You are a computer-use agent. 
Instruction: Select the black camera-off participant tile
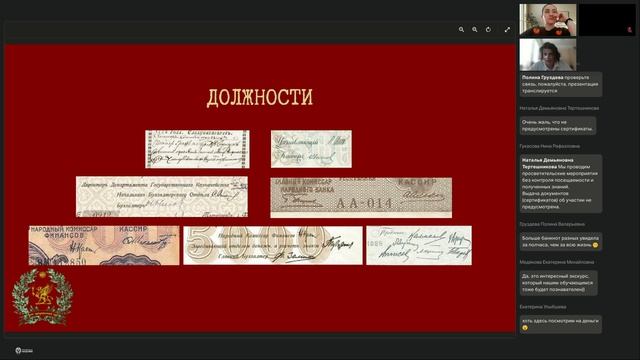[607, 20]
